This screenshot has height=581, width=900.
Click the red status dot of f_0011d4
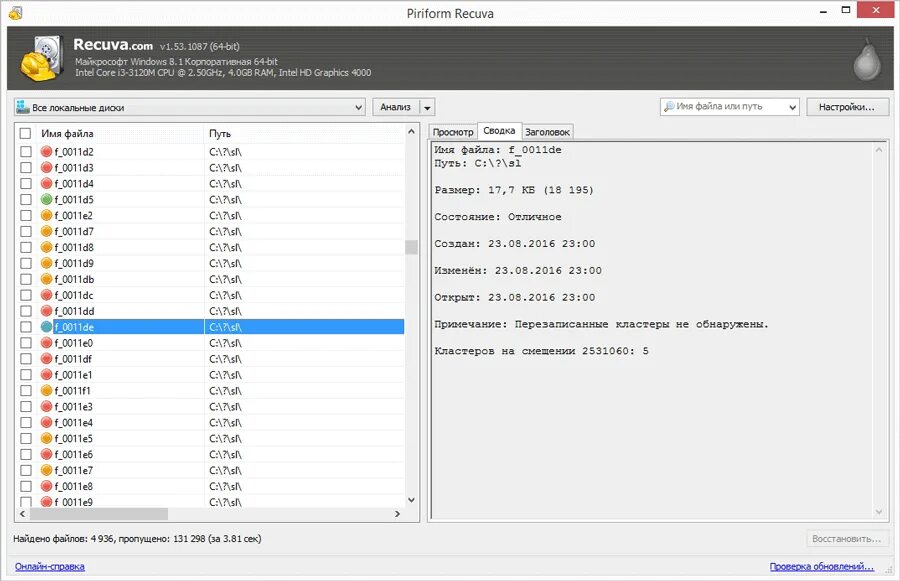pos(46,184)
